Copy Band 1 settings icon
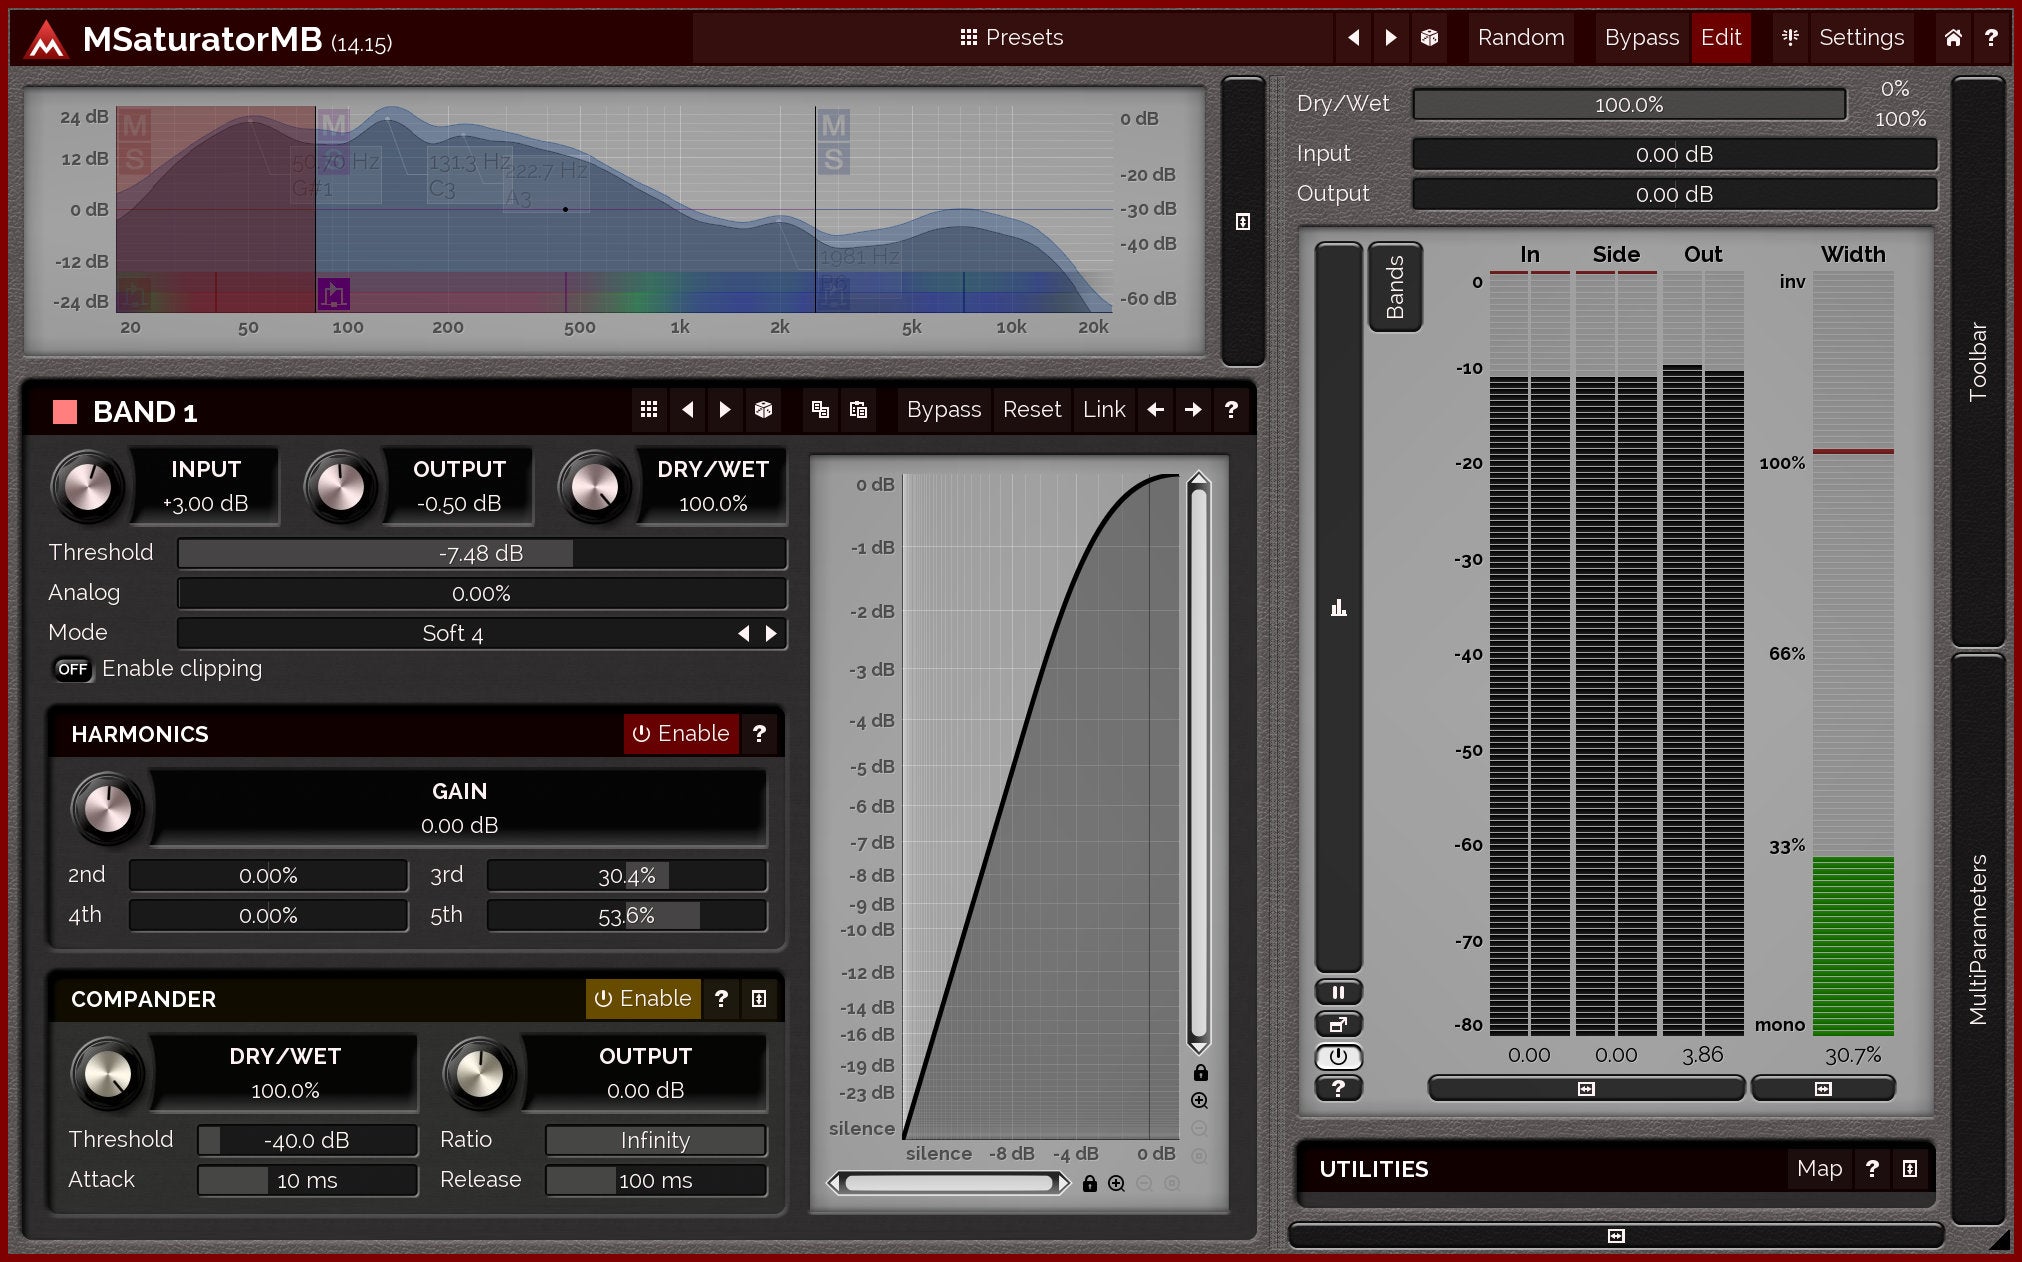Screen dimensions: 2022x1262 tap(820, 410)
